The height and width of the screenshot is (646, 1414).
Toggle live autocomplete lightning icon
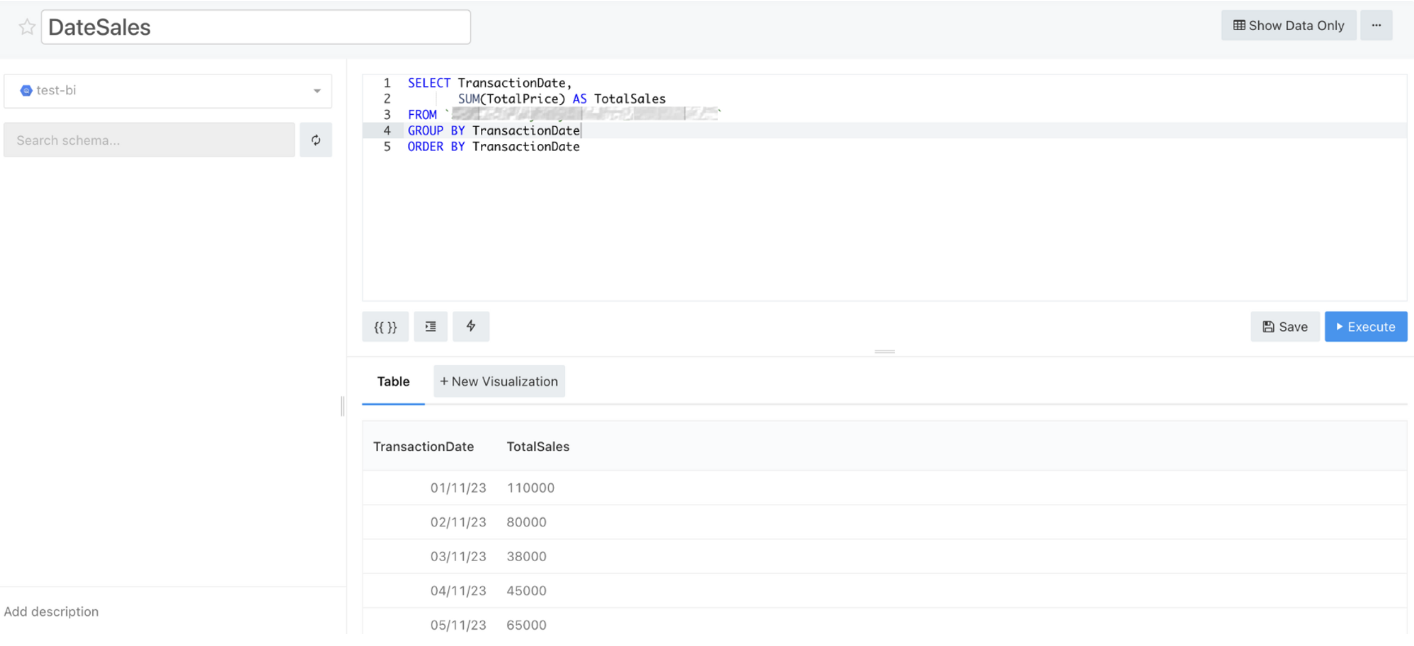click(471, 327)
